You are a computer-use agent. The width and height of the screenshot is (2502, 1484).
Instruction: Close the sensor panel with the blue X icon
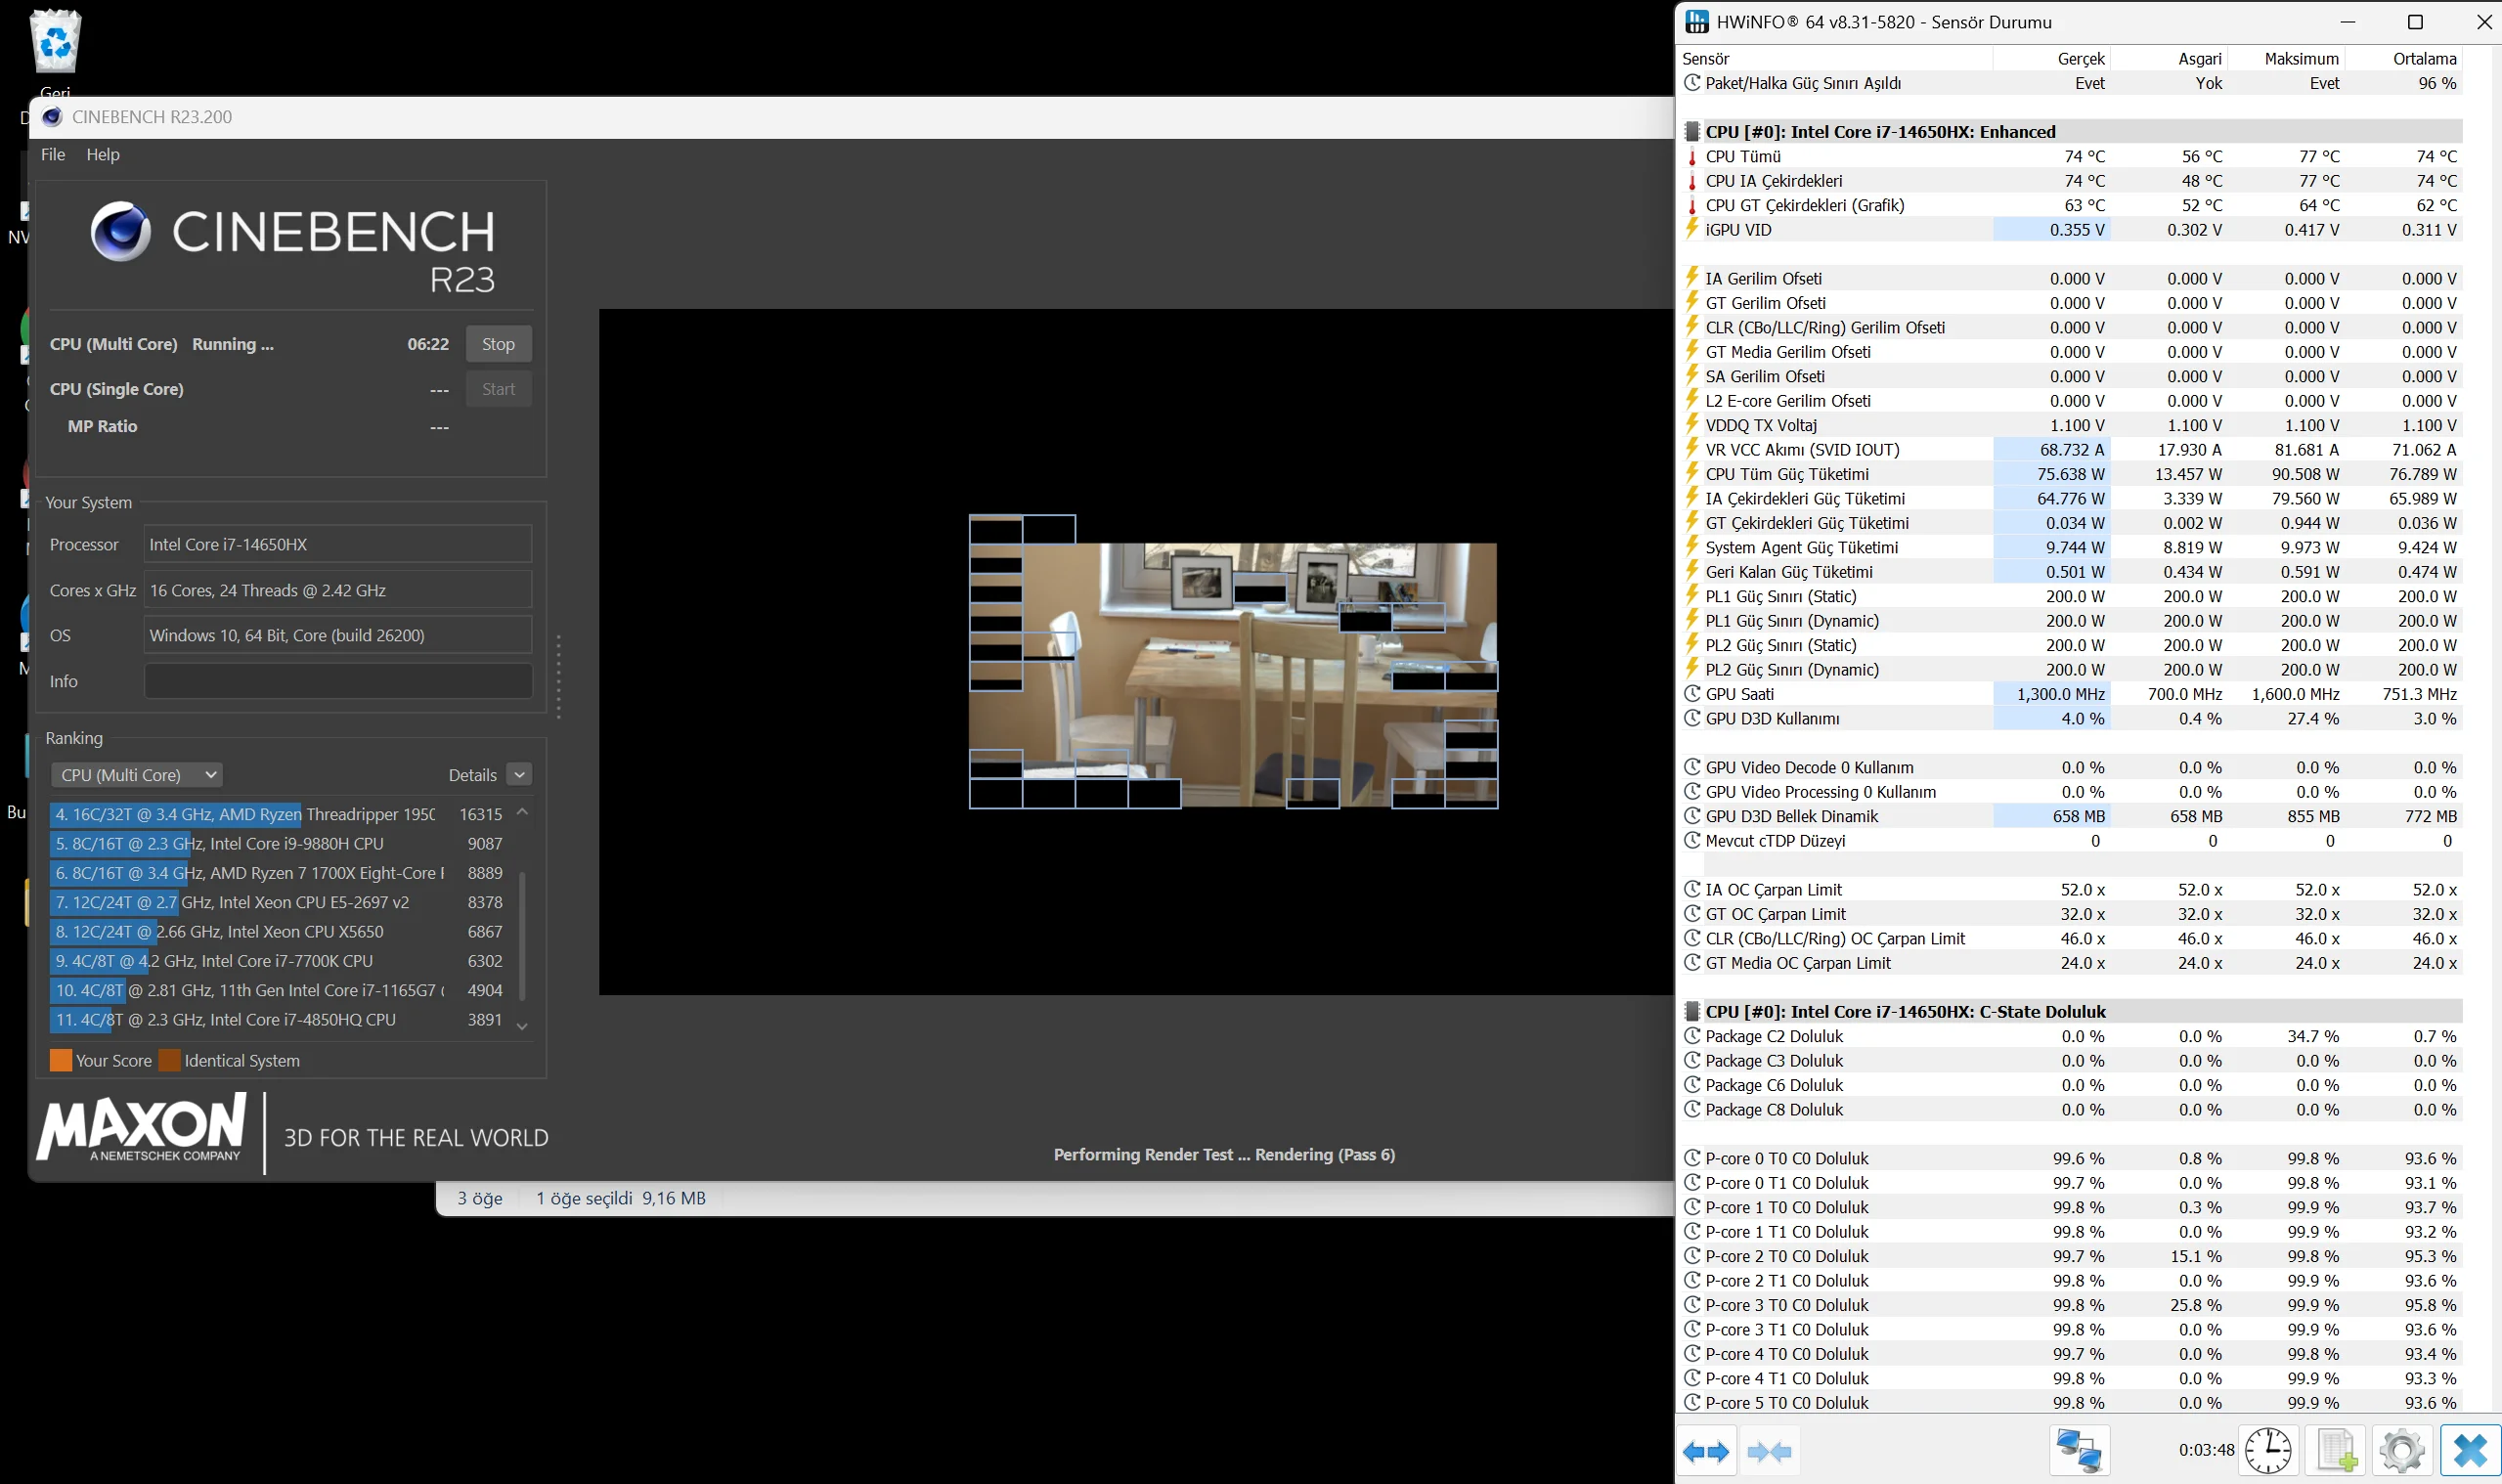point(2469,1451)
